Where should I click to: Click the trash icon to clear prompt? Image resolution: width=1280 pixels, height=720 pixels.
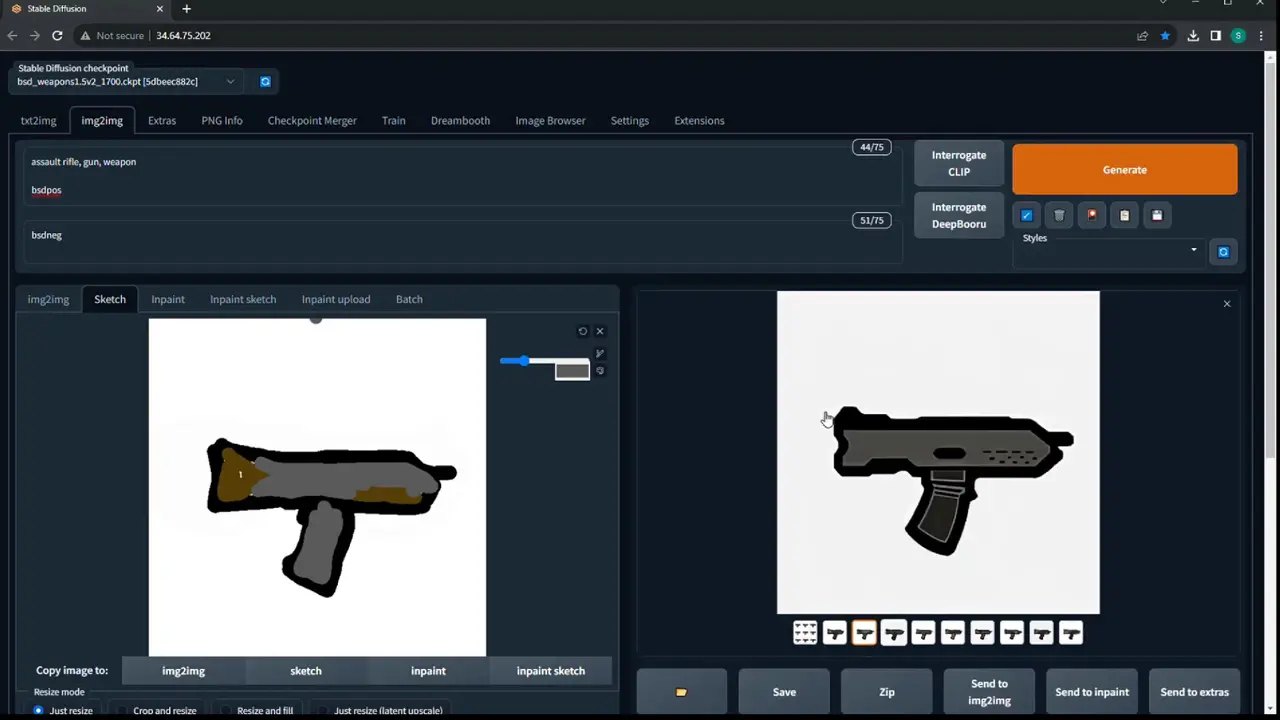(x=1059, y=215)
